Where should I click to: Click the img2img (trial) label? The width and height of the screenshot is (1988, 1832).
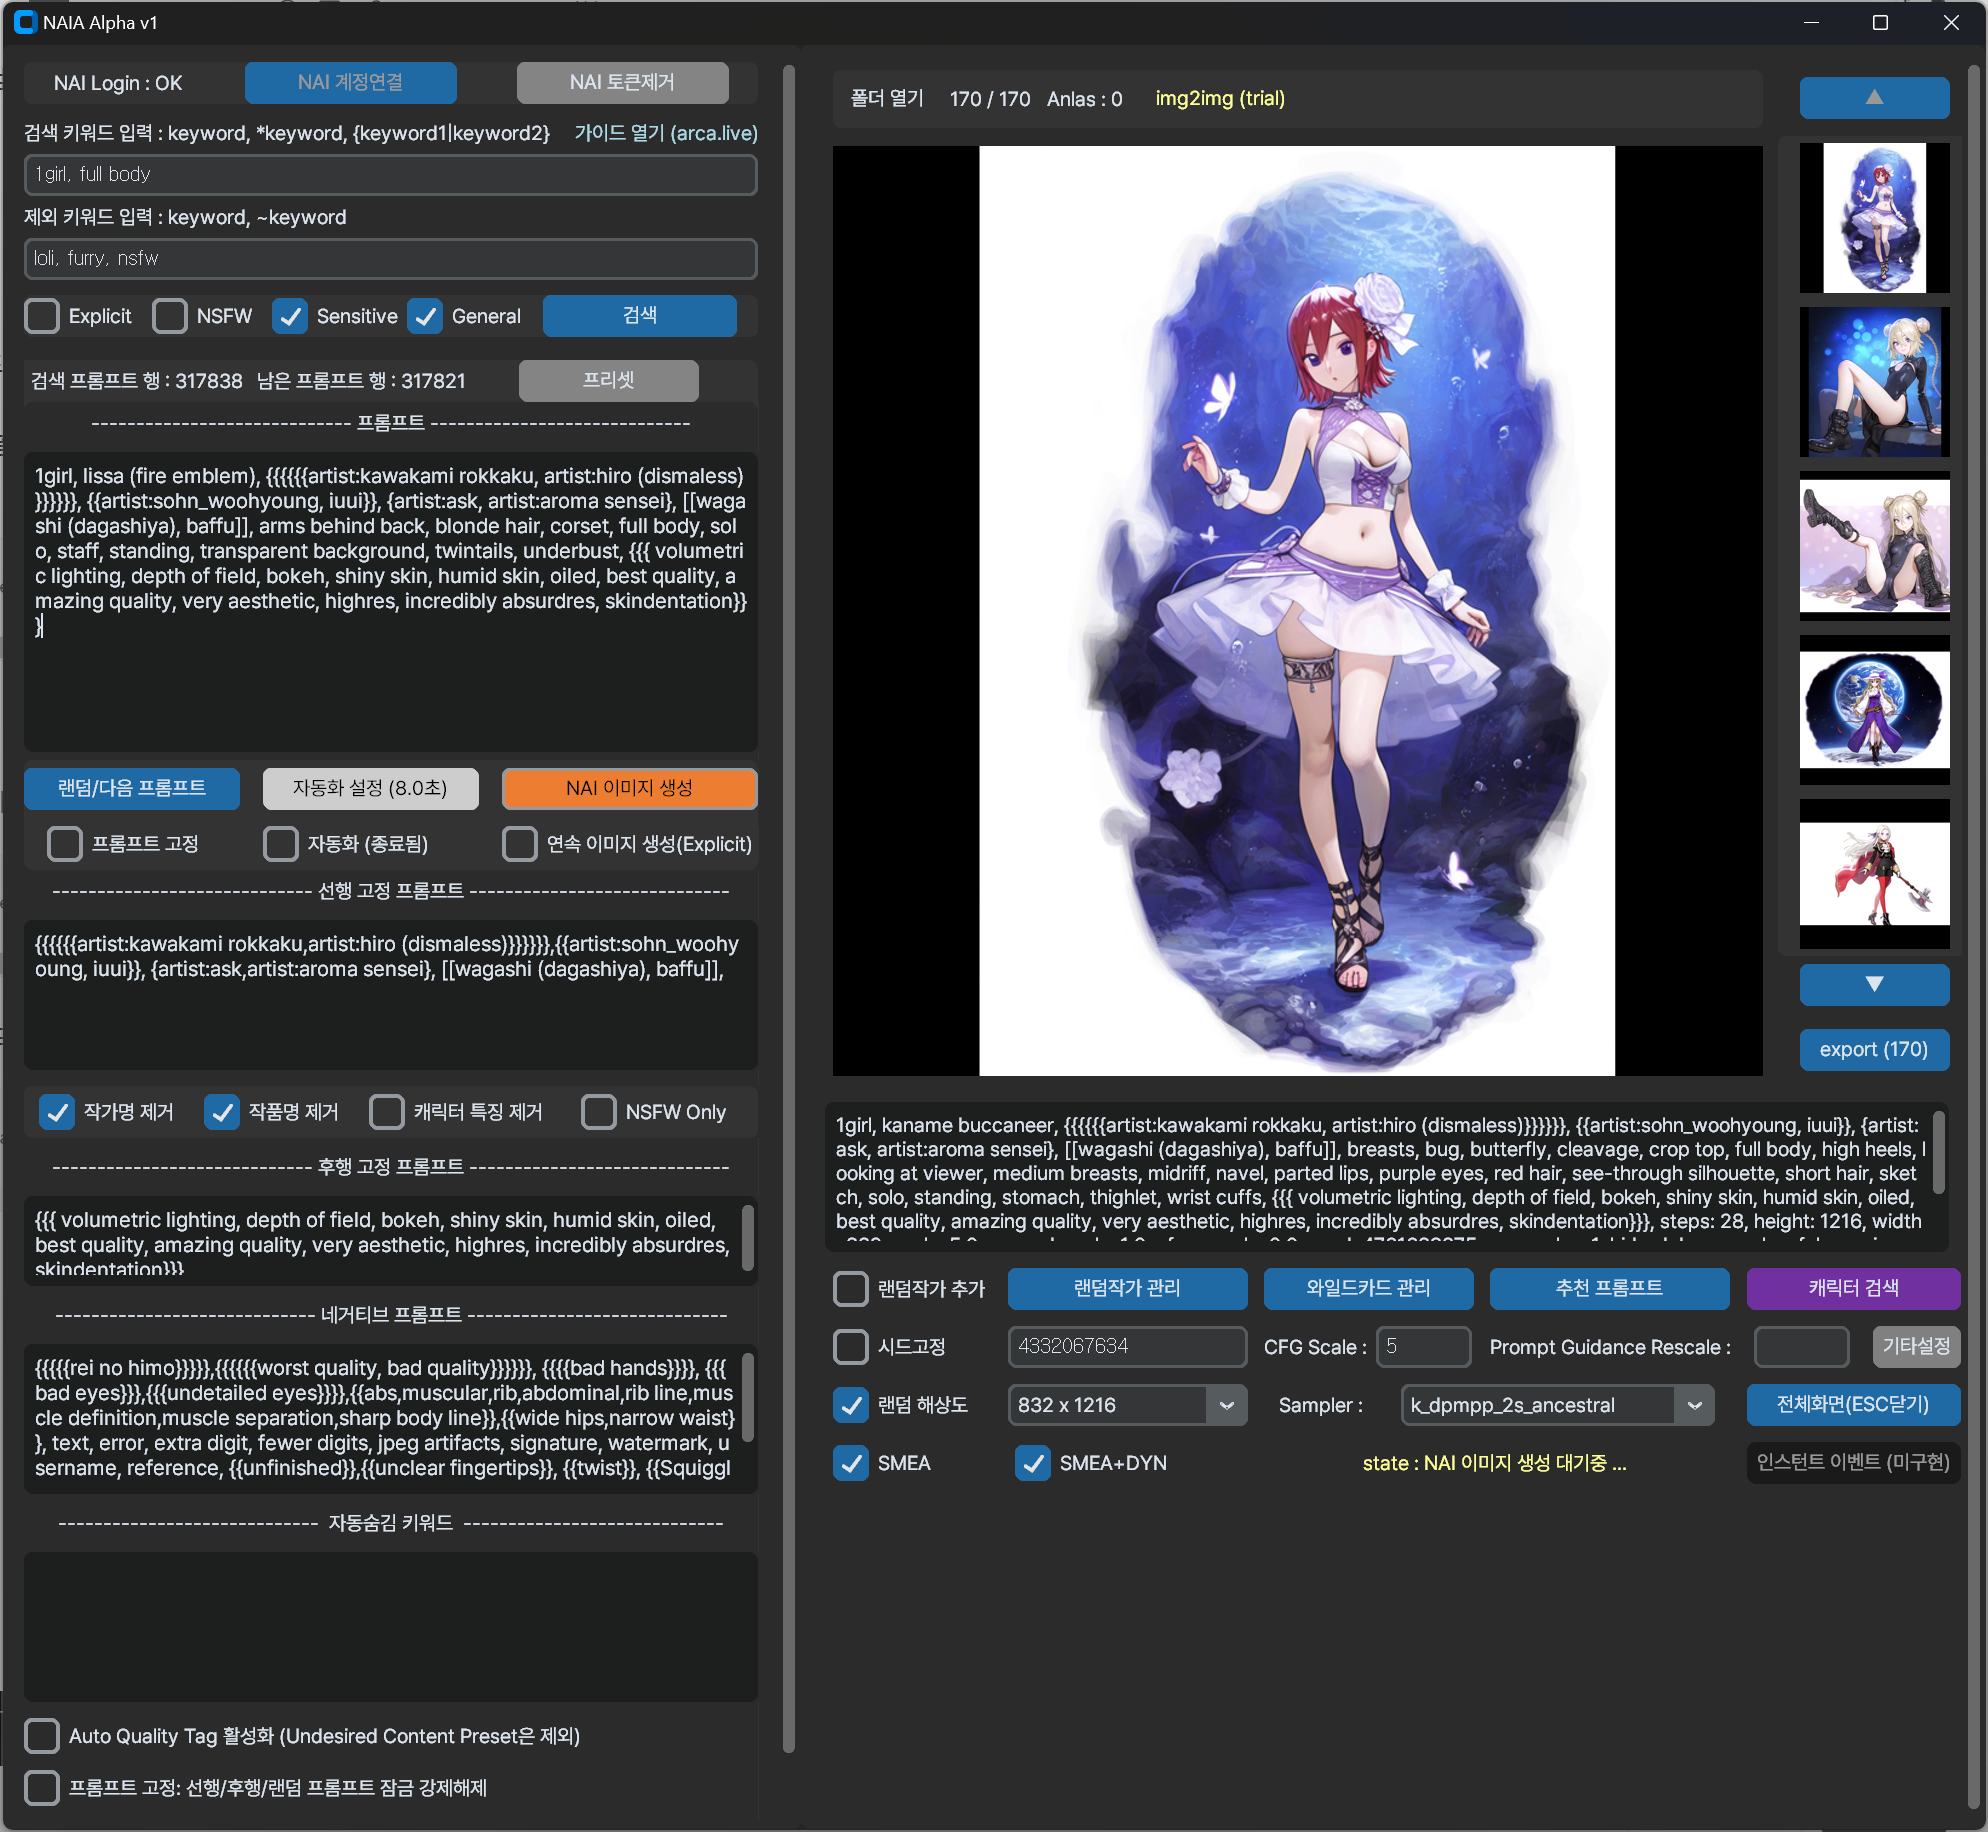pos(1219,98)
